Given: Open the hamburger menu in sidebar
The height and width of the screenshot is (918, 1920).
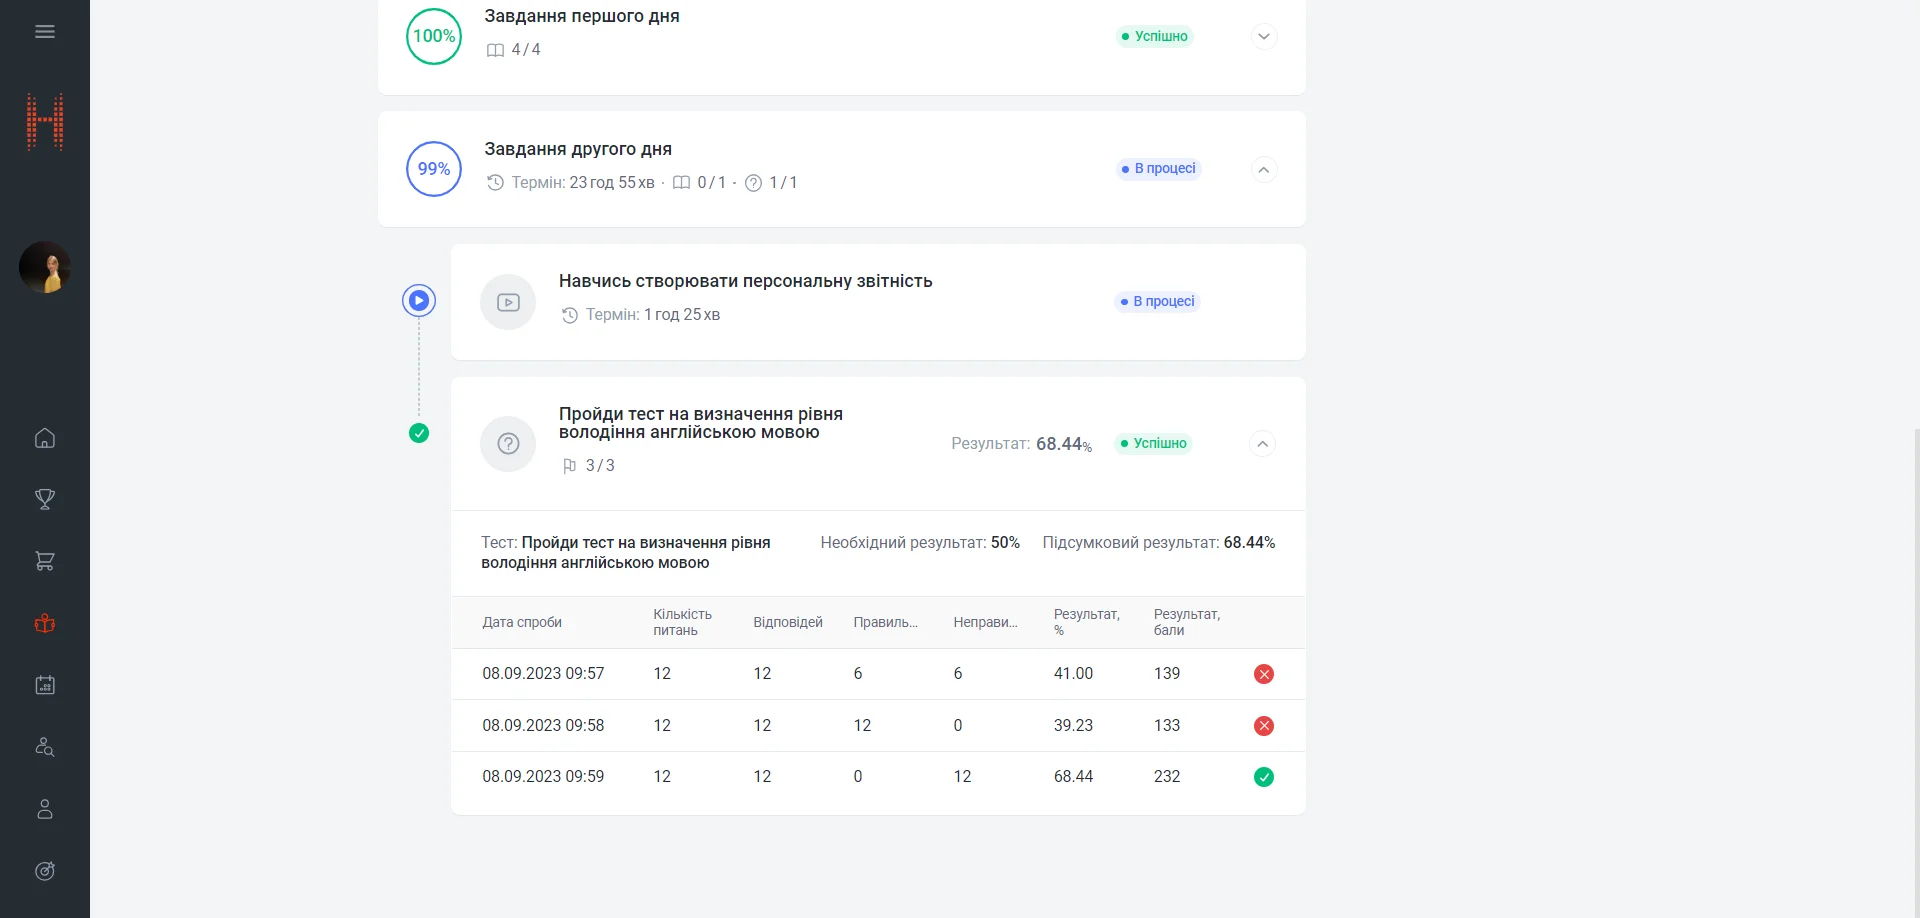Looking at the screenshot, I should [x=45, y=32].
